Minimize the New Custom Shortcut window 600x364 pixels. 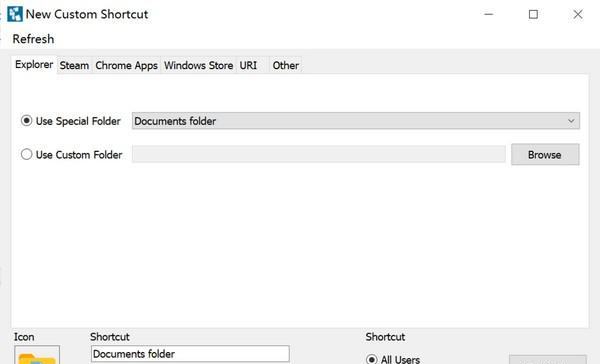(489, 14)
